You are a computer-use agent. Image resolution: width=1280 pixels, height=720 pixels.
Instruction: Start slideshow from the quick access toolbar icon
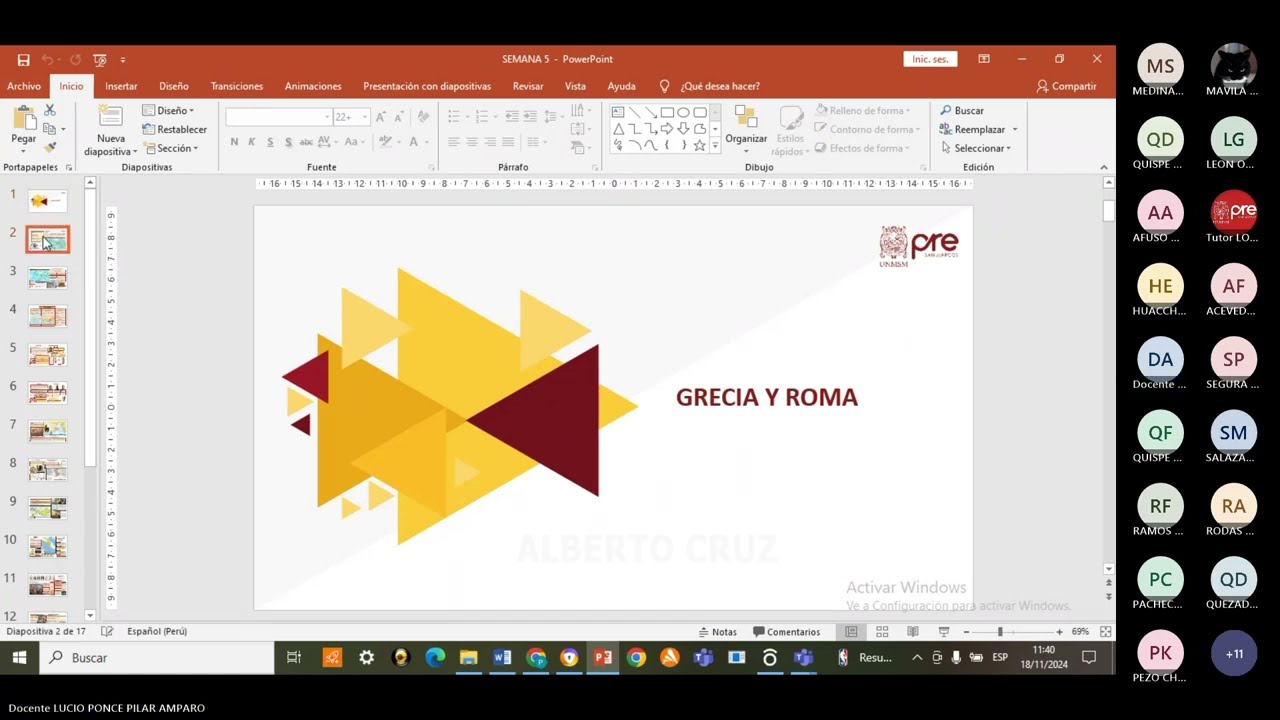[x=100, y=60]
